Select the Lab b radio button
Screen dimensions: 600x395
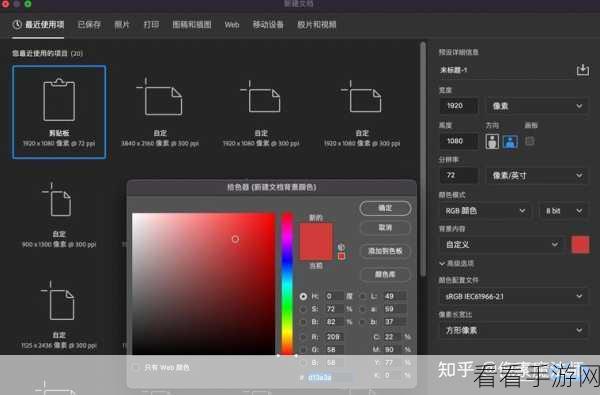(x=362, y=322)
